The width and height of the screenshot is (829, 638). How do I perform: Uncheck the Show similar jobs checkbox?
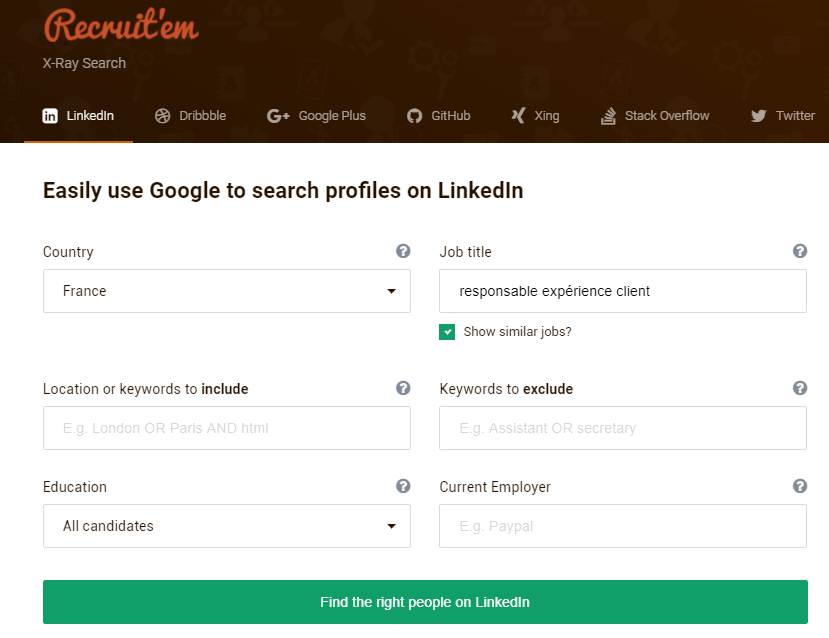[447, 332]
